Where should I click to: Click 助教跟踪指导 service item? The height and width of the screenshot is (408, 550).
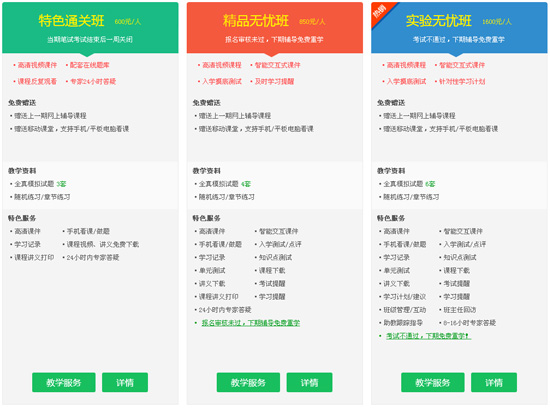[403, 323]
